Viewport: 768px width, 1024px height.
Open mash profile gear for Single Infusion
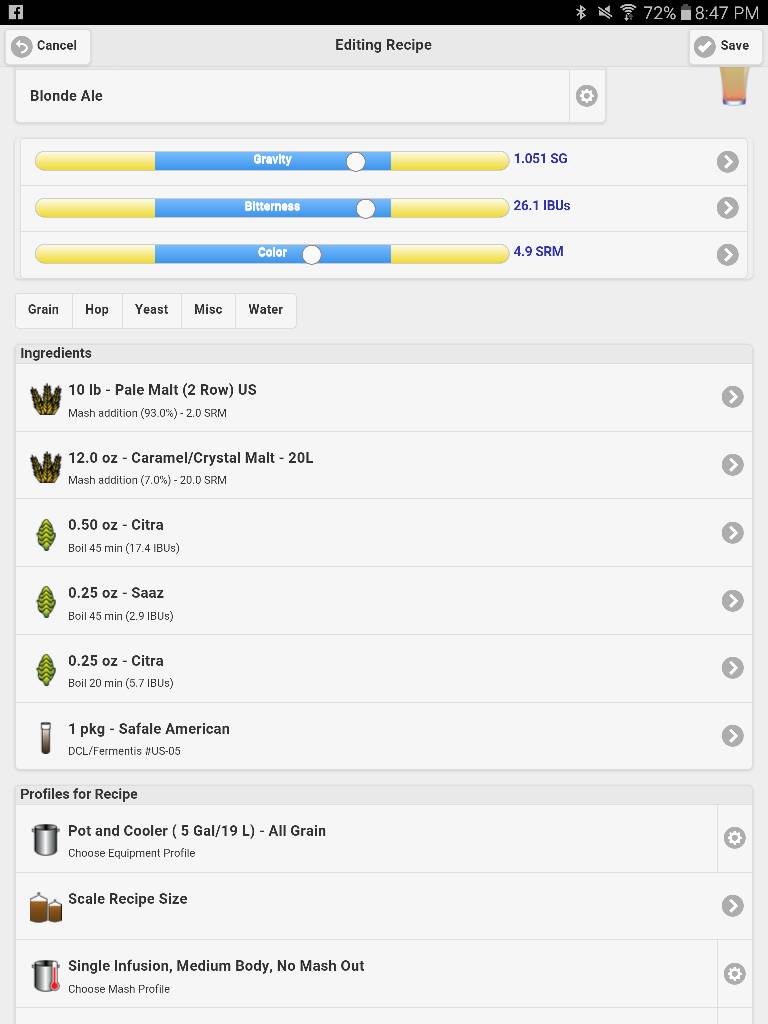pyautogui.click(x=735, y=974)
